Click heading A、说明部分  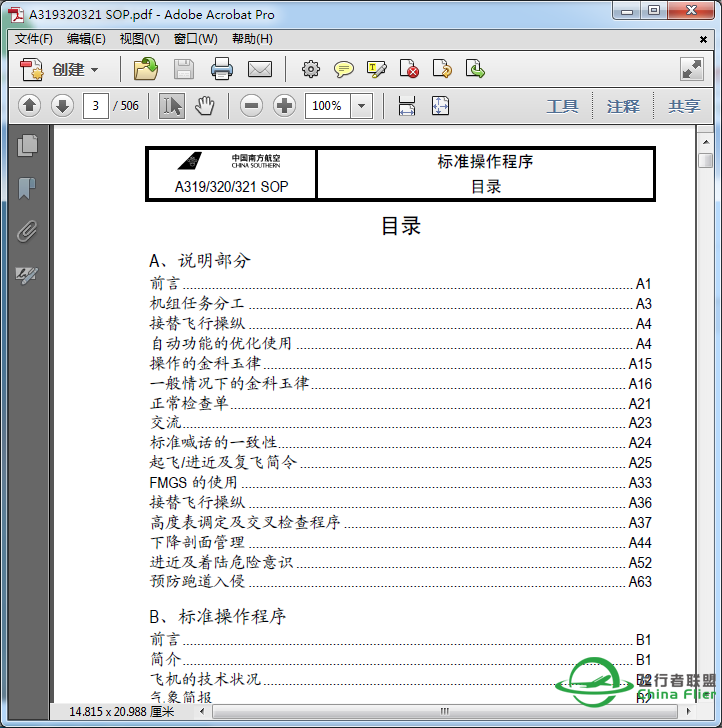200,260
